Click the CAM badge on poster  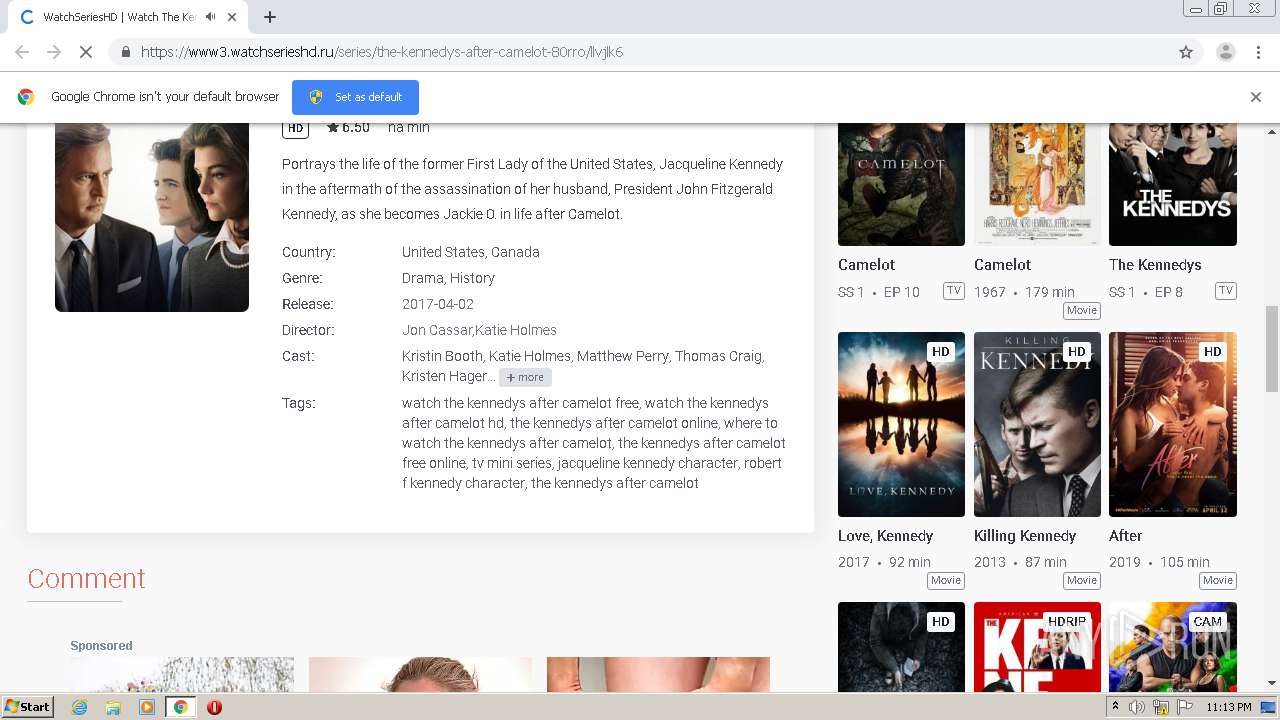[x=1207, y=621]
